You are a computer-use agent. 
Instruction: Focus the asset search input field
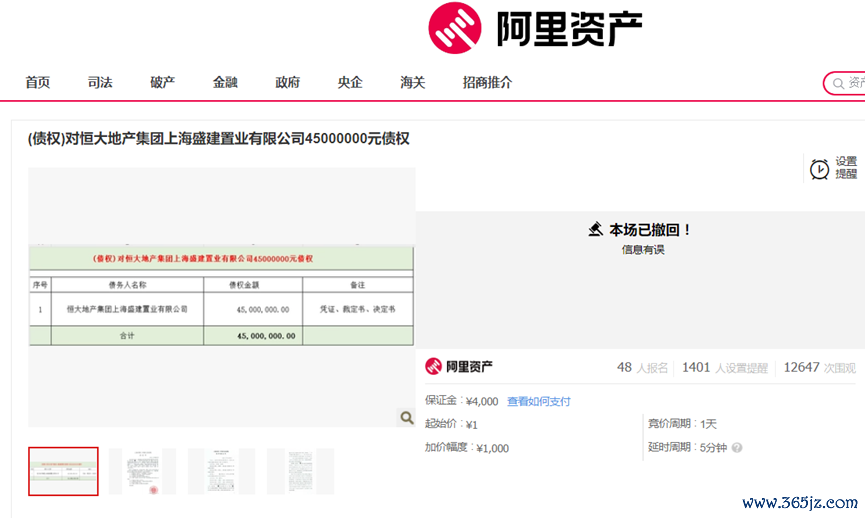(845, 83)
